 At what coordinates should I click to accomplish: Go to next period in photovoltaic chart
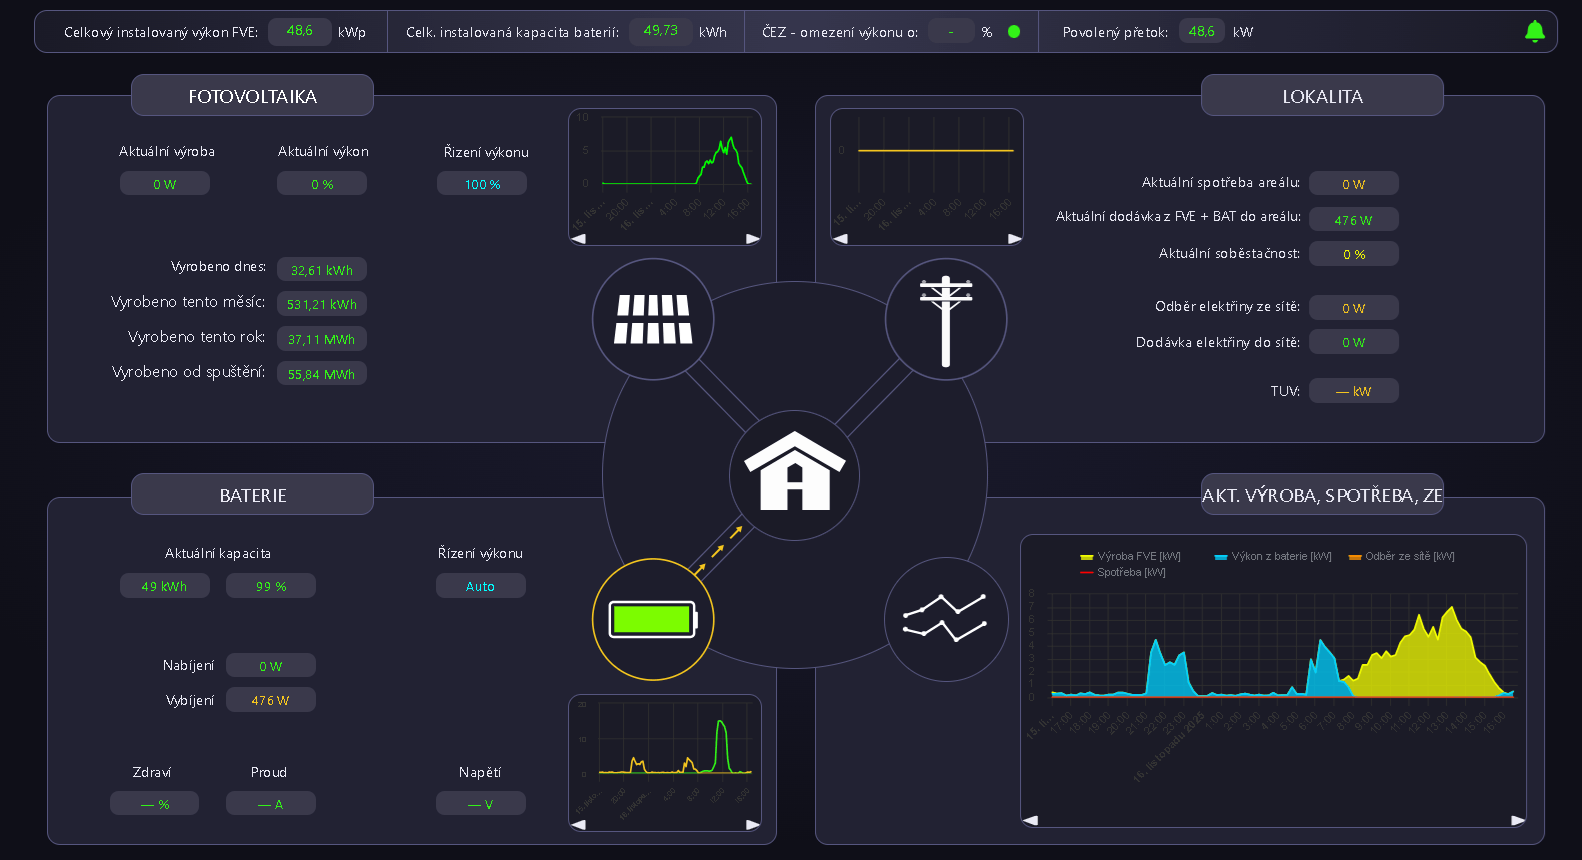tap(753, 238)
